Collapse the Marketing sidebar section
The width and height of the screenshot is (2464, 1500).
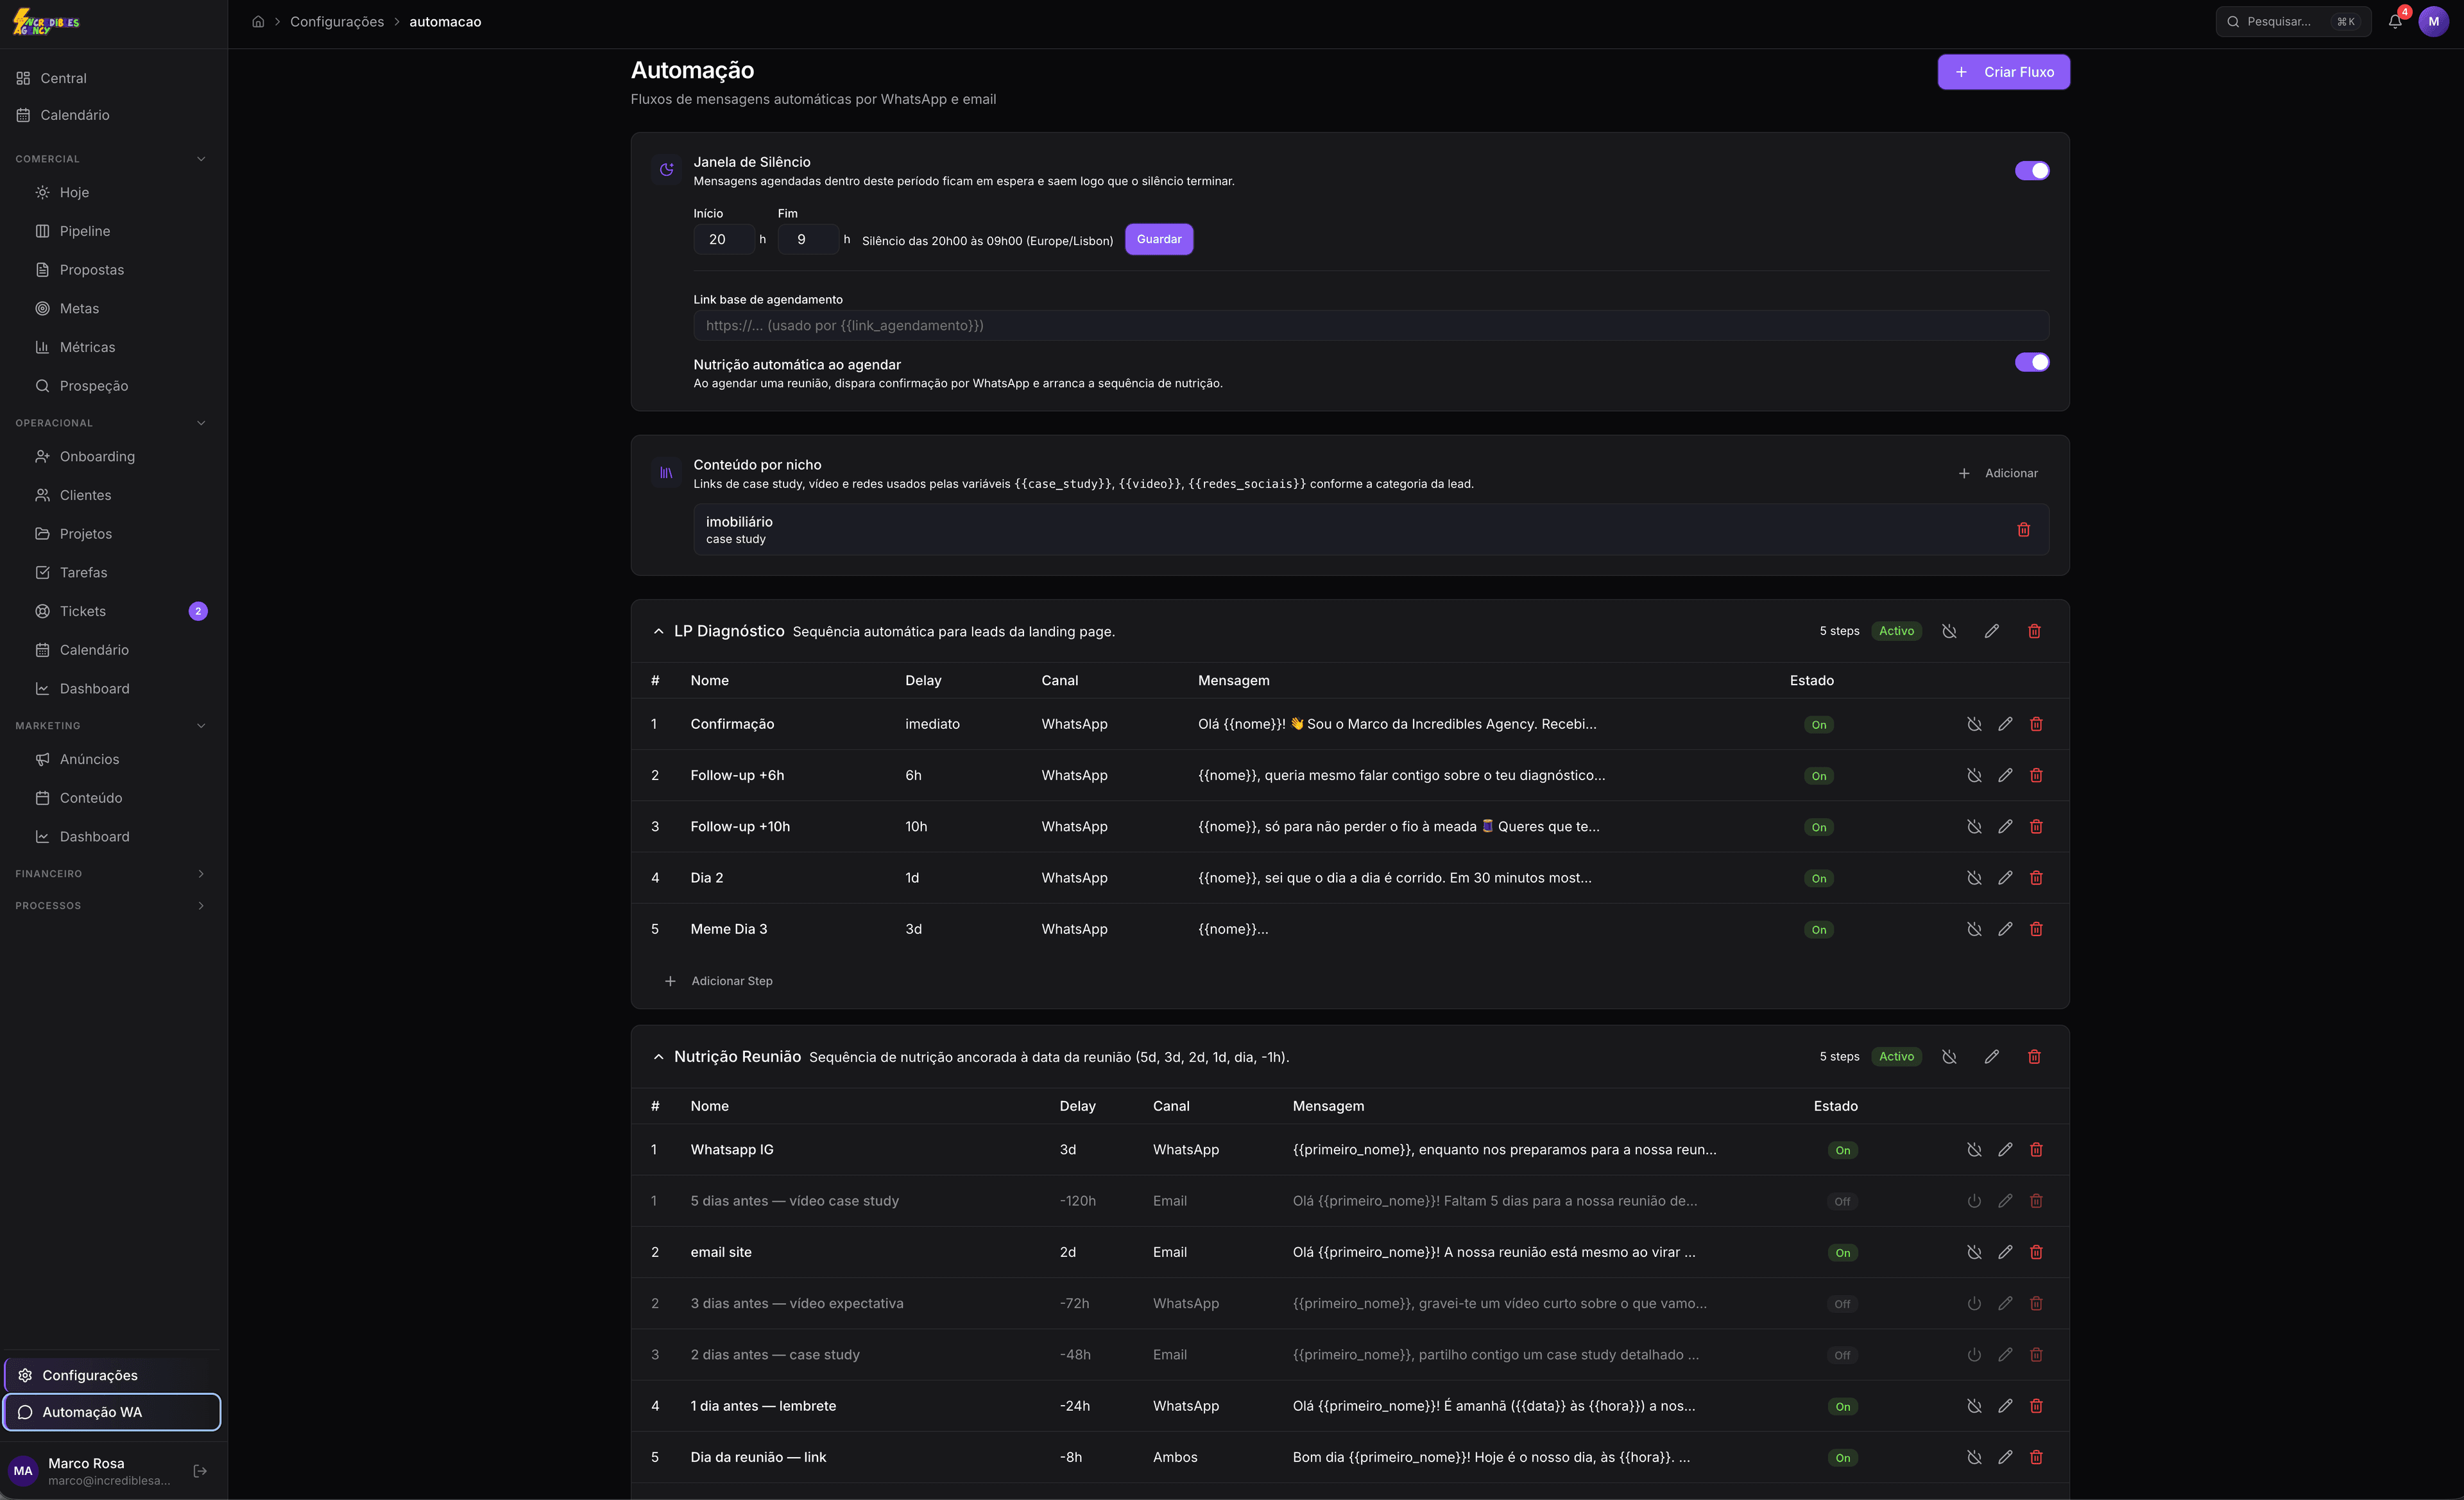click(x=201, y=726)
